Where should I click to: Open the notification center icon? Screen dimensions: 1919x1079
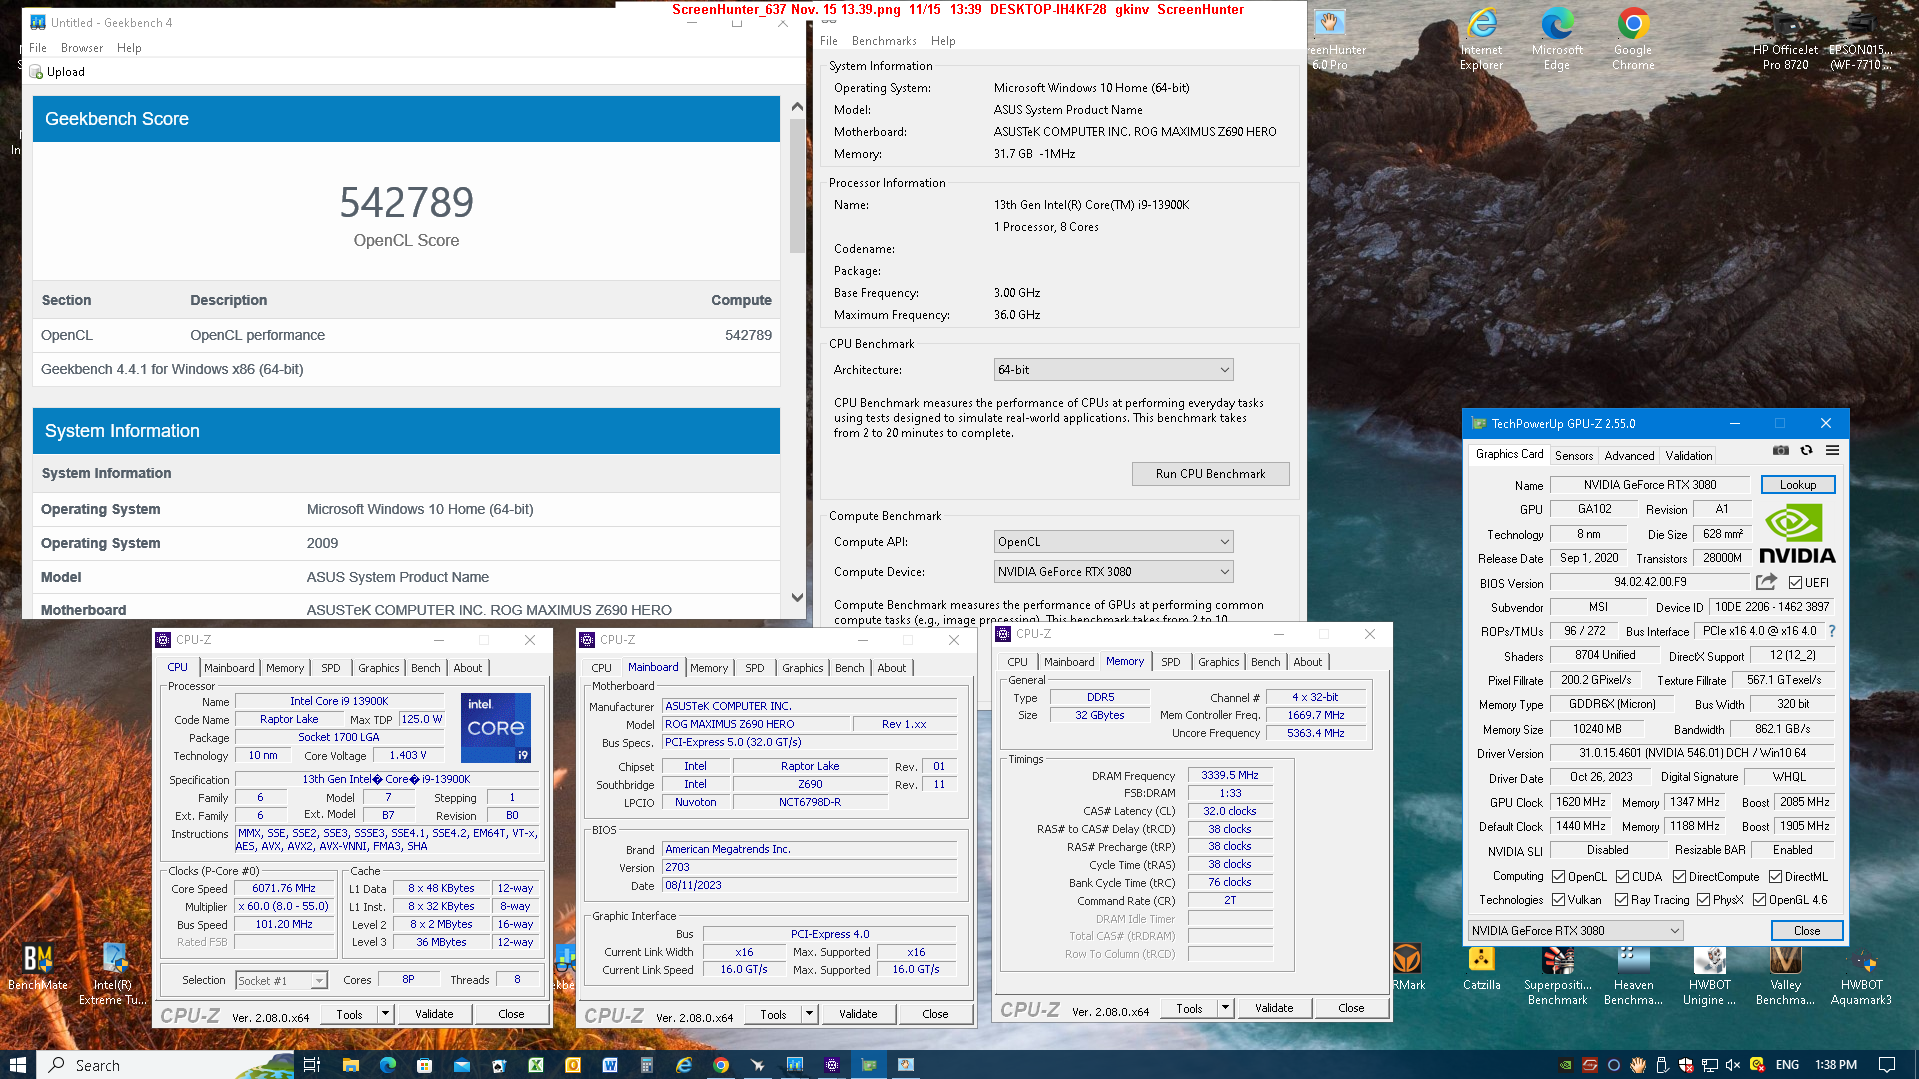[x=1887, y=1065]
